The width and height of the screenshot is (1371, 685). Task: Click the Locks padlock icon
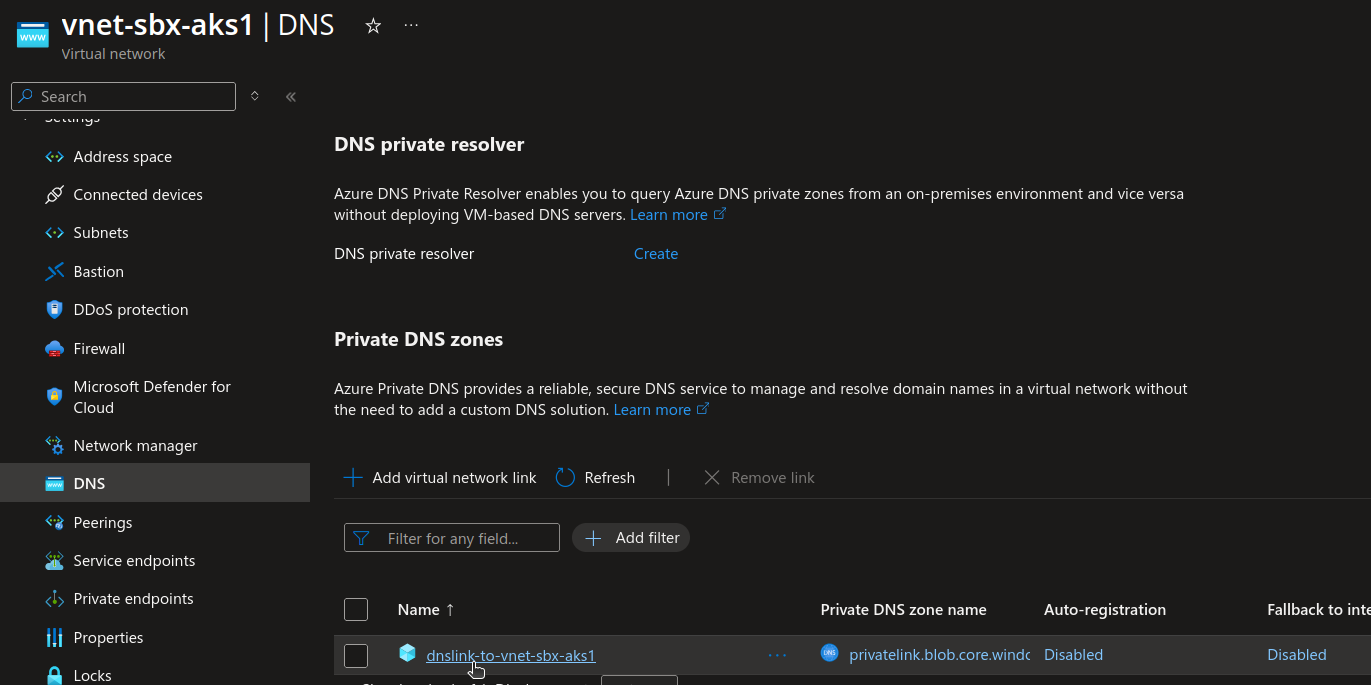click(55, 676)
